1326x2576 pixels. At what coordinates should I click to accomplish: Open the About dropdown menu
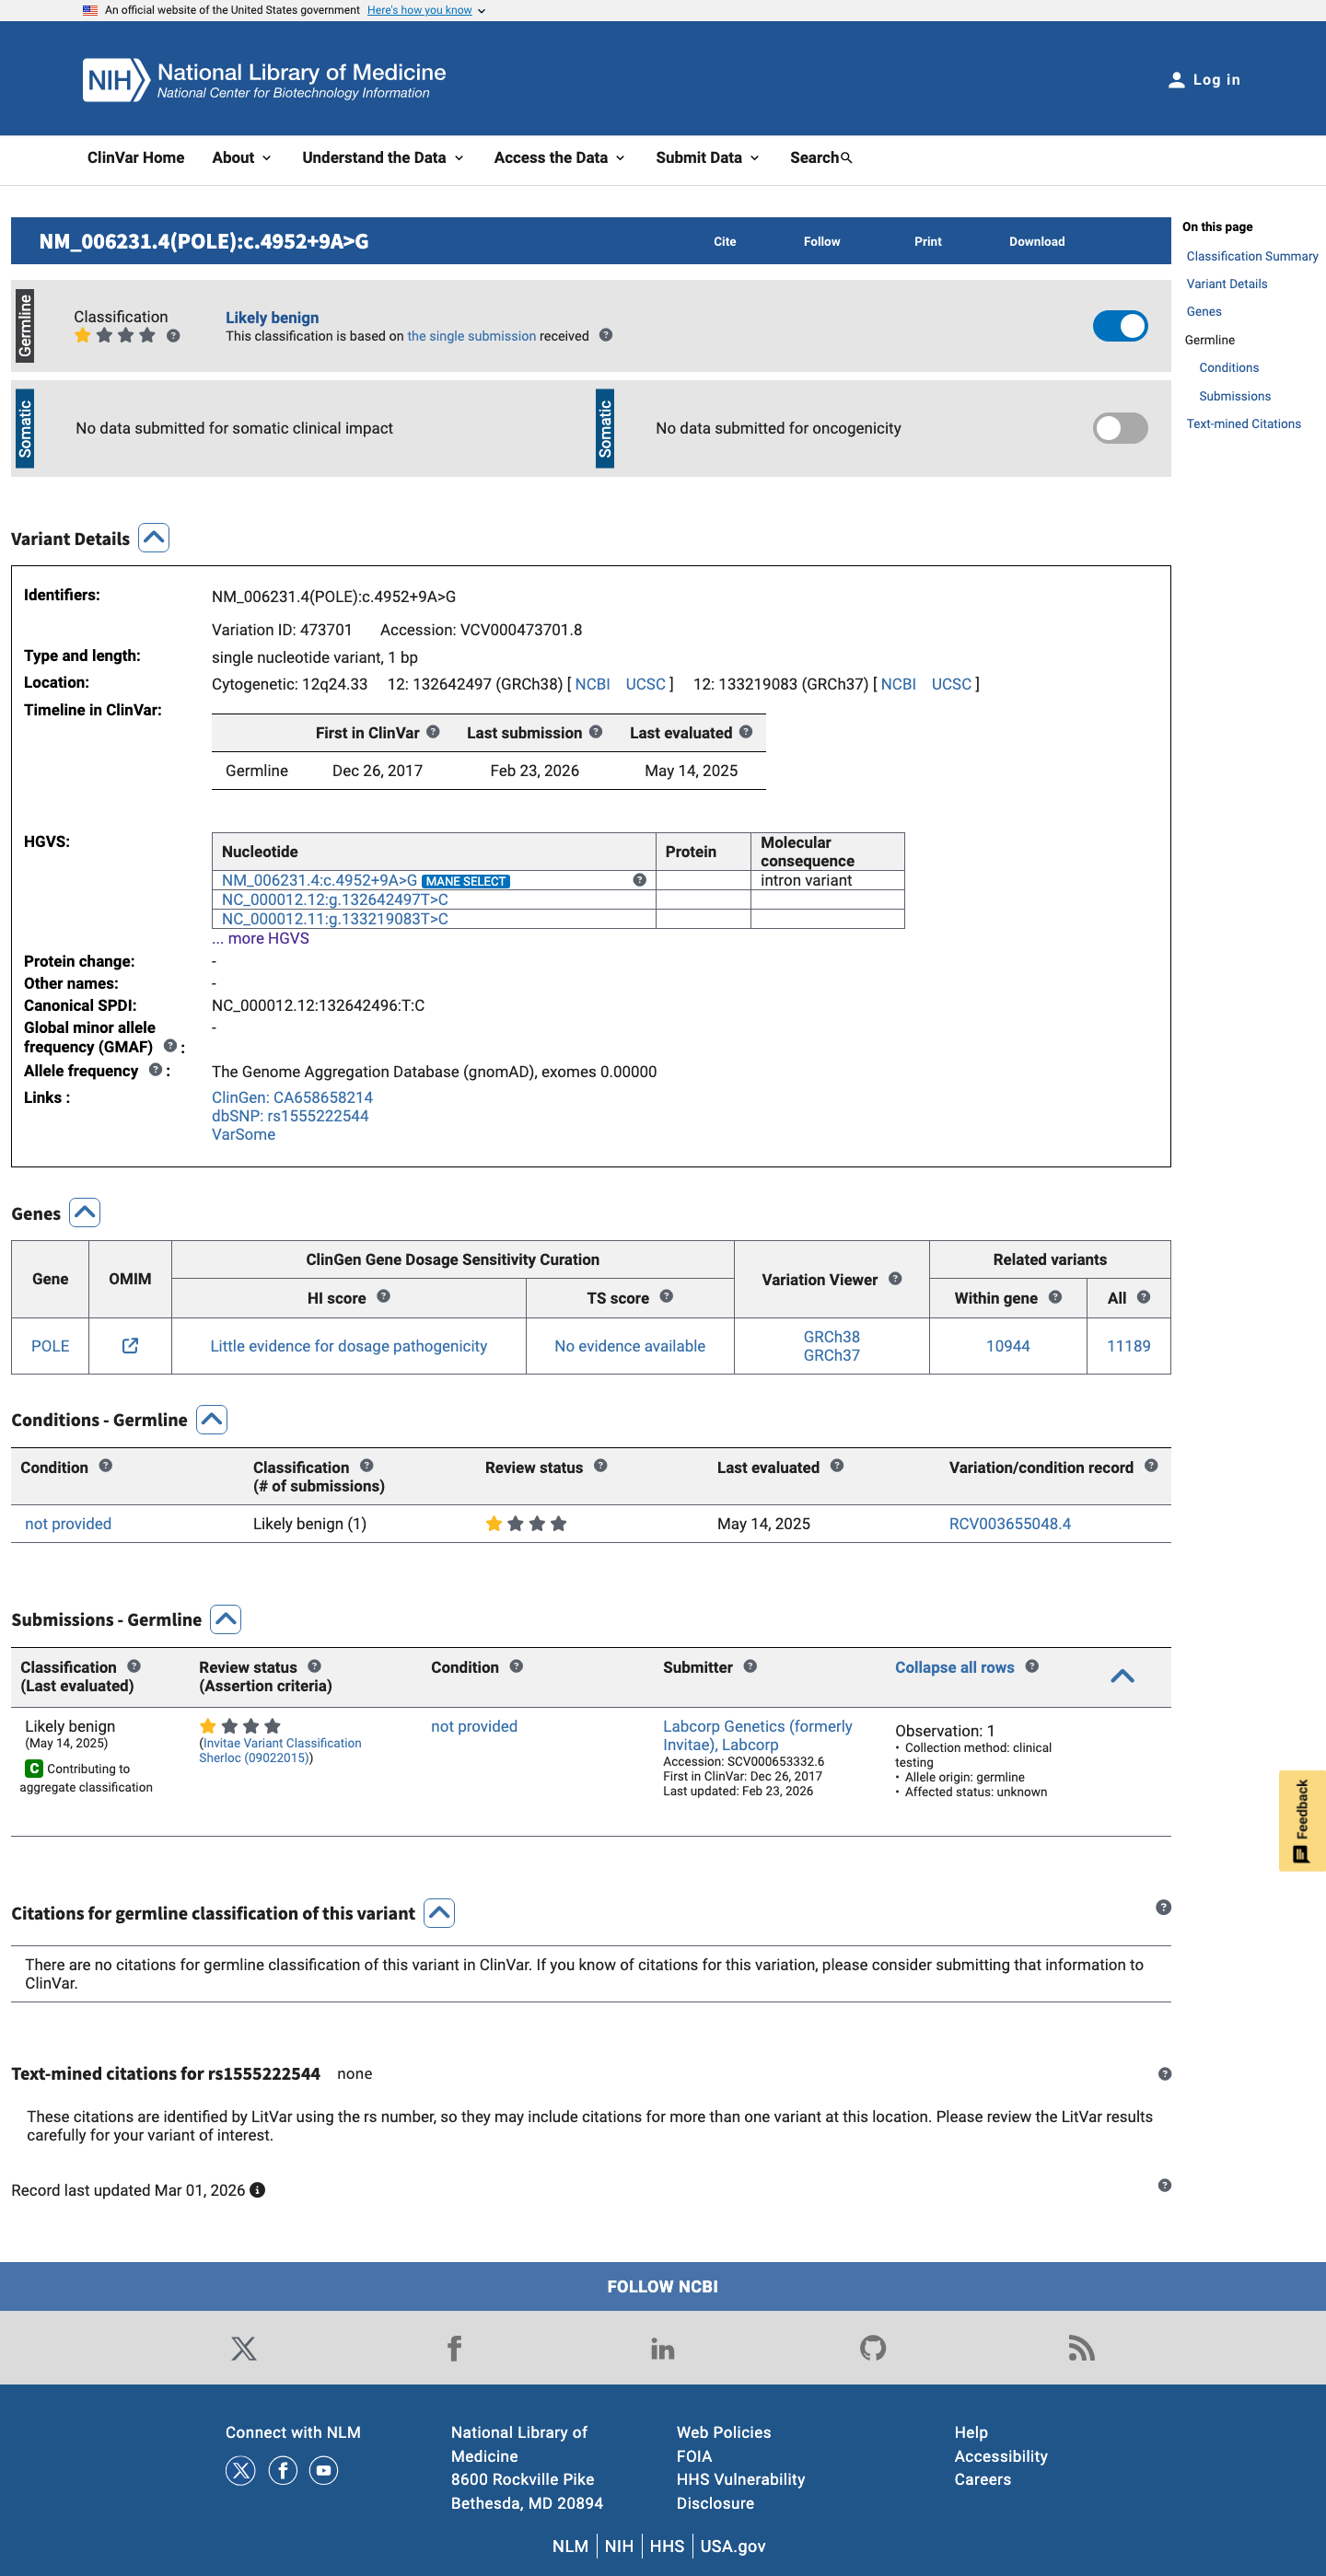[x=241, y=158]
